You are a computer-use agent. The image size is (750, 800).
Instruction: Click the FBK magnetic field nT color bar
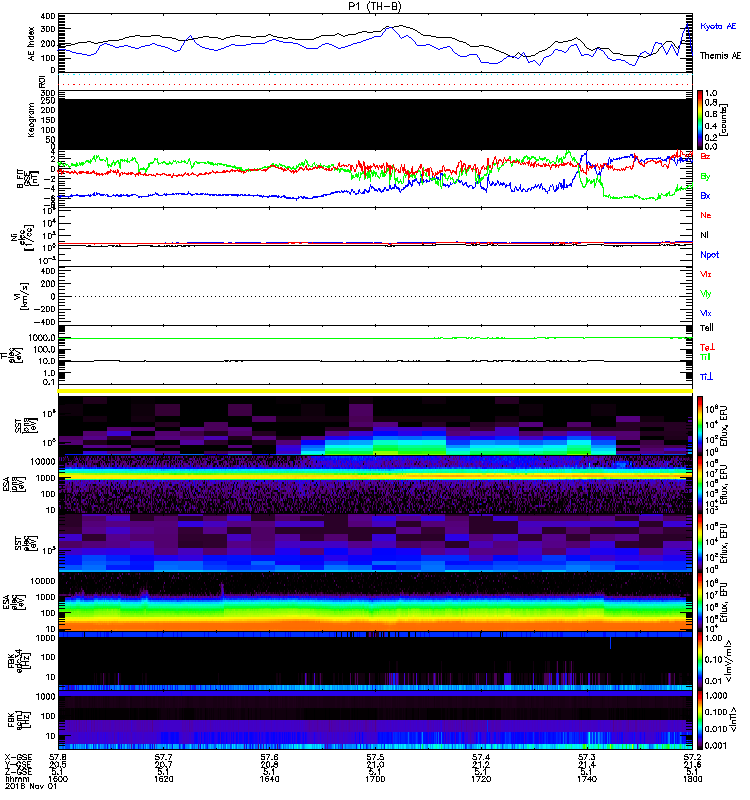700,720
